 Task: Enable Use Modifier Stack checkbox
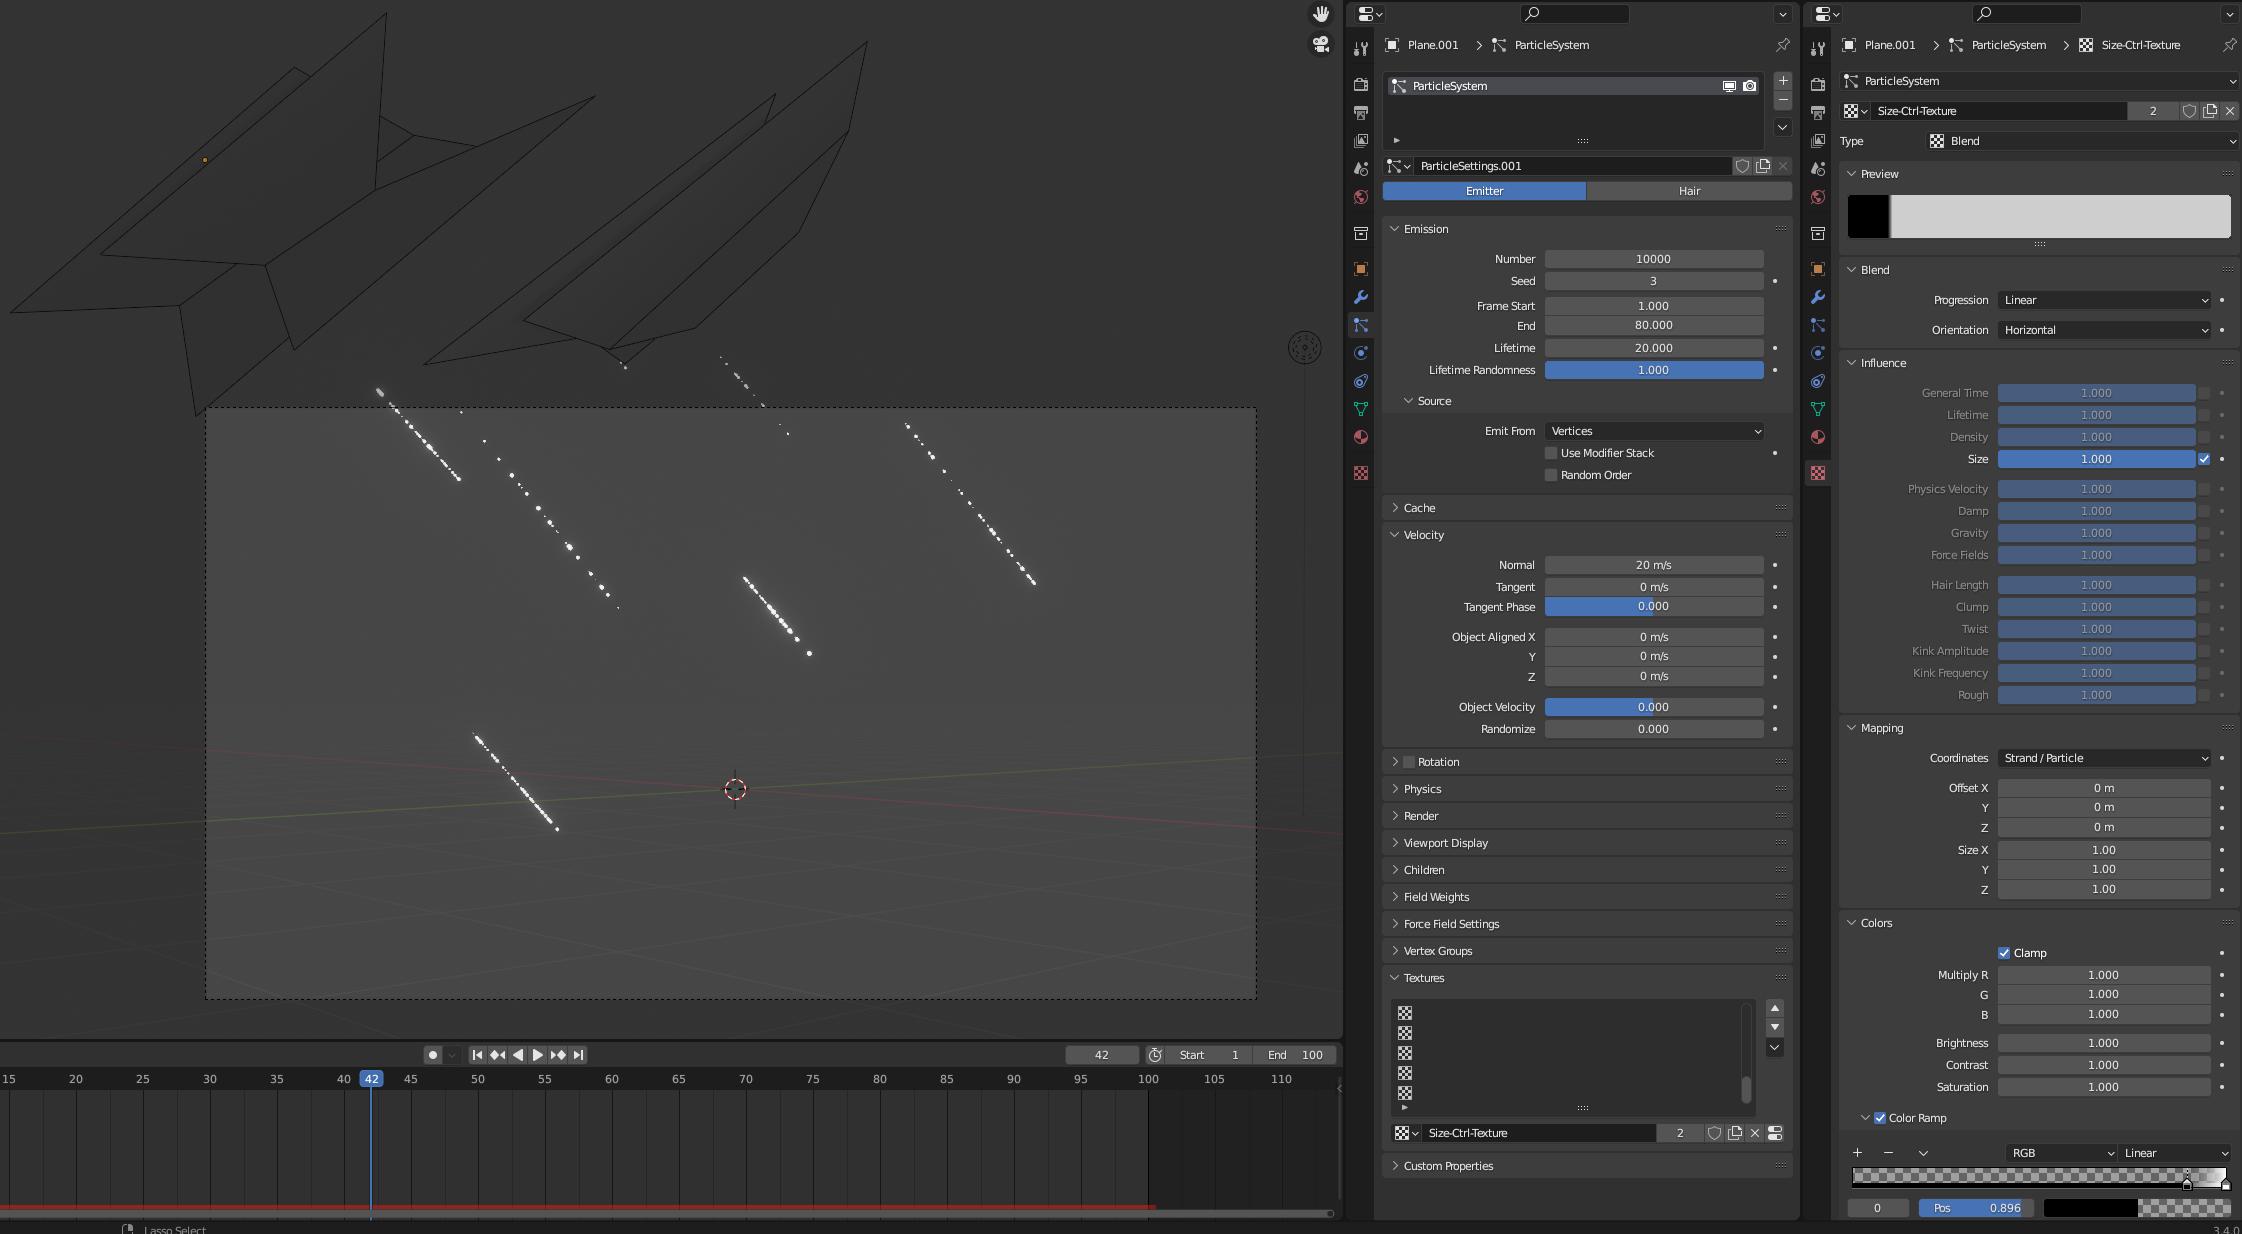(1551, 453)
